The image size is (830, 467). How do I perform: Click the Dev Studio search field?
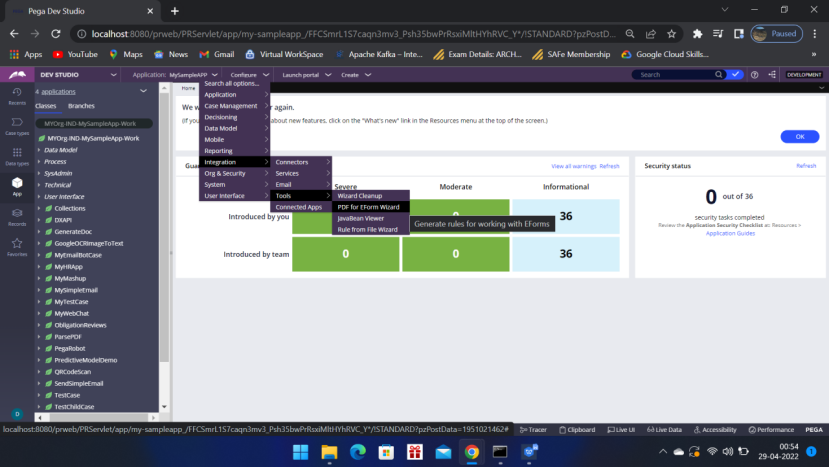[x=675, y=75]
